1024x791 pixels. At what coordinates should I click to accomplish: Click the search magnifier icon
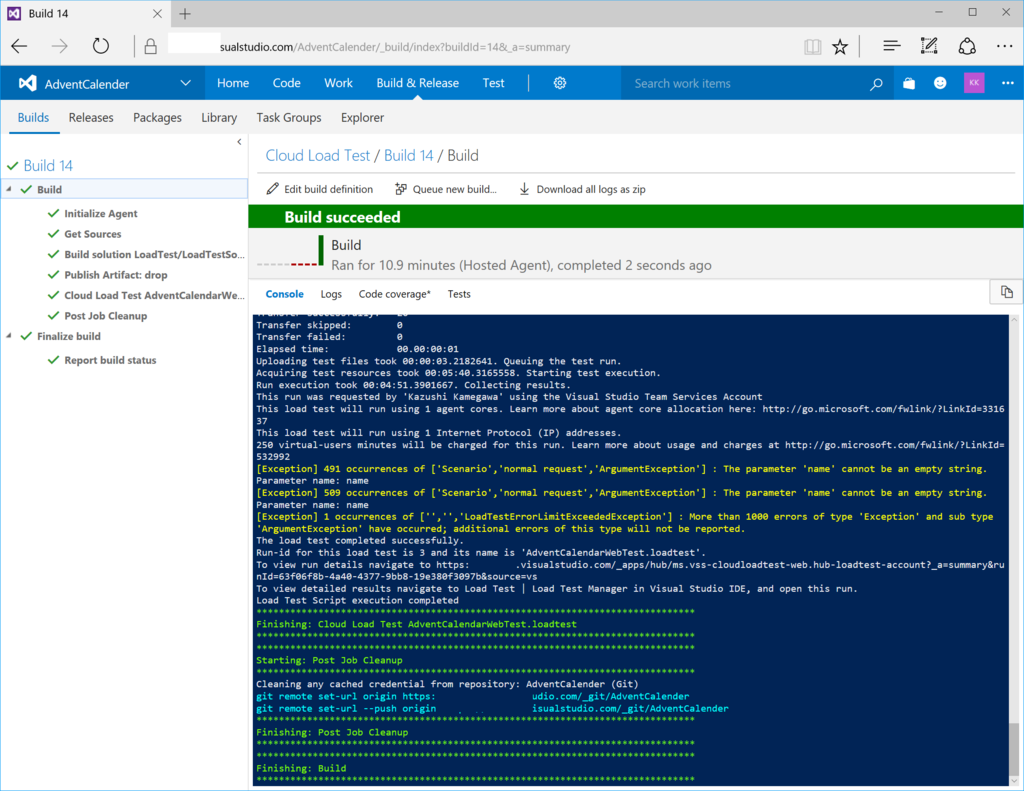(x=876, y=84)
